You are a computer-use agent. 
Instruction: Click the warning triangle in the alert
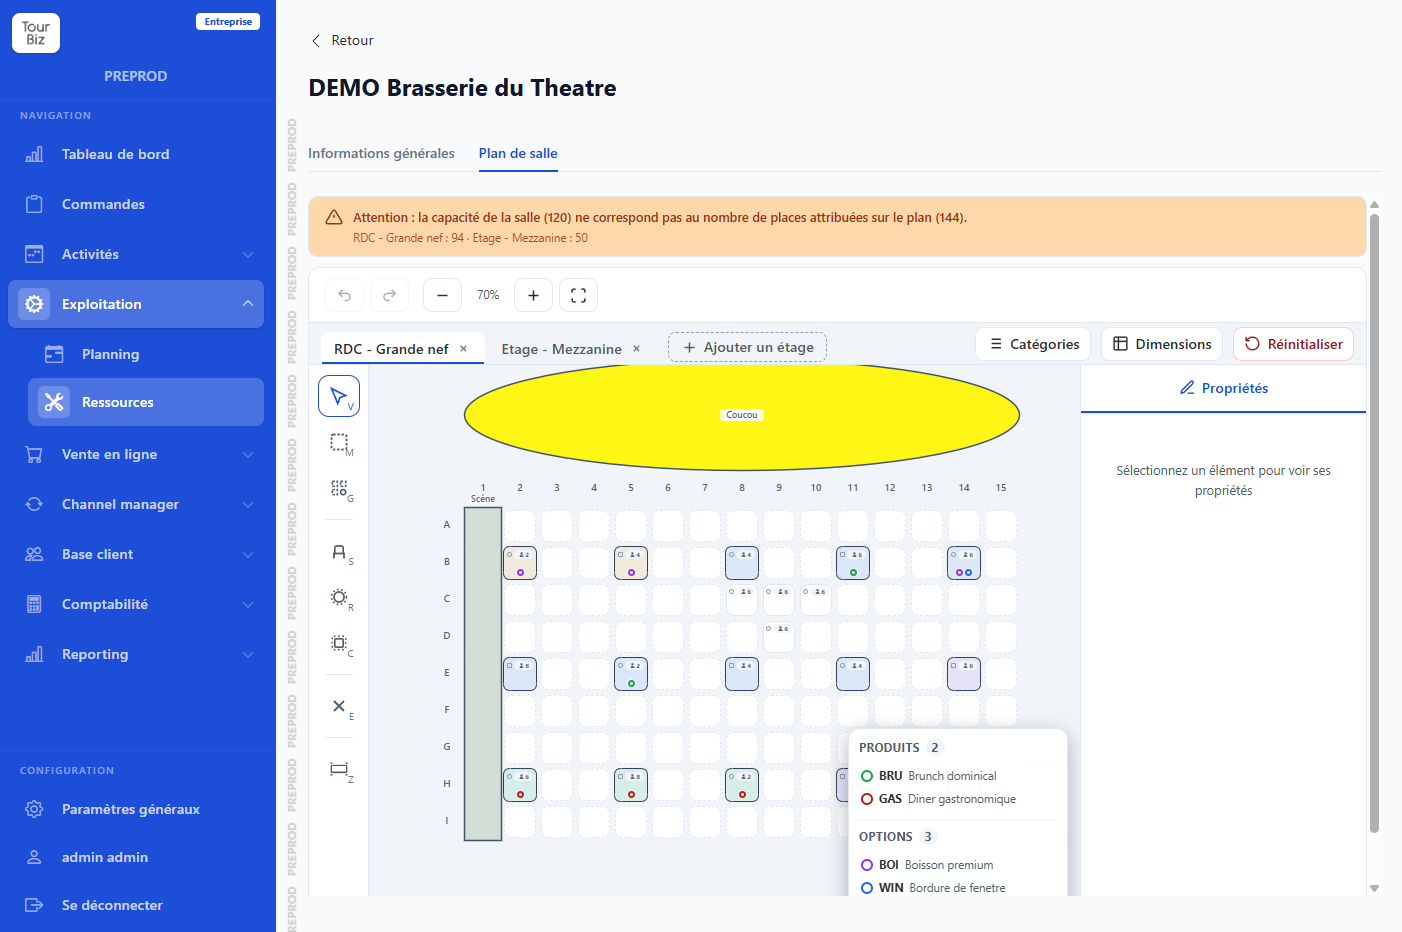coord(334,217)
